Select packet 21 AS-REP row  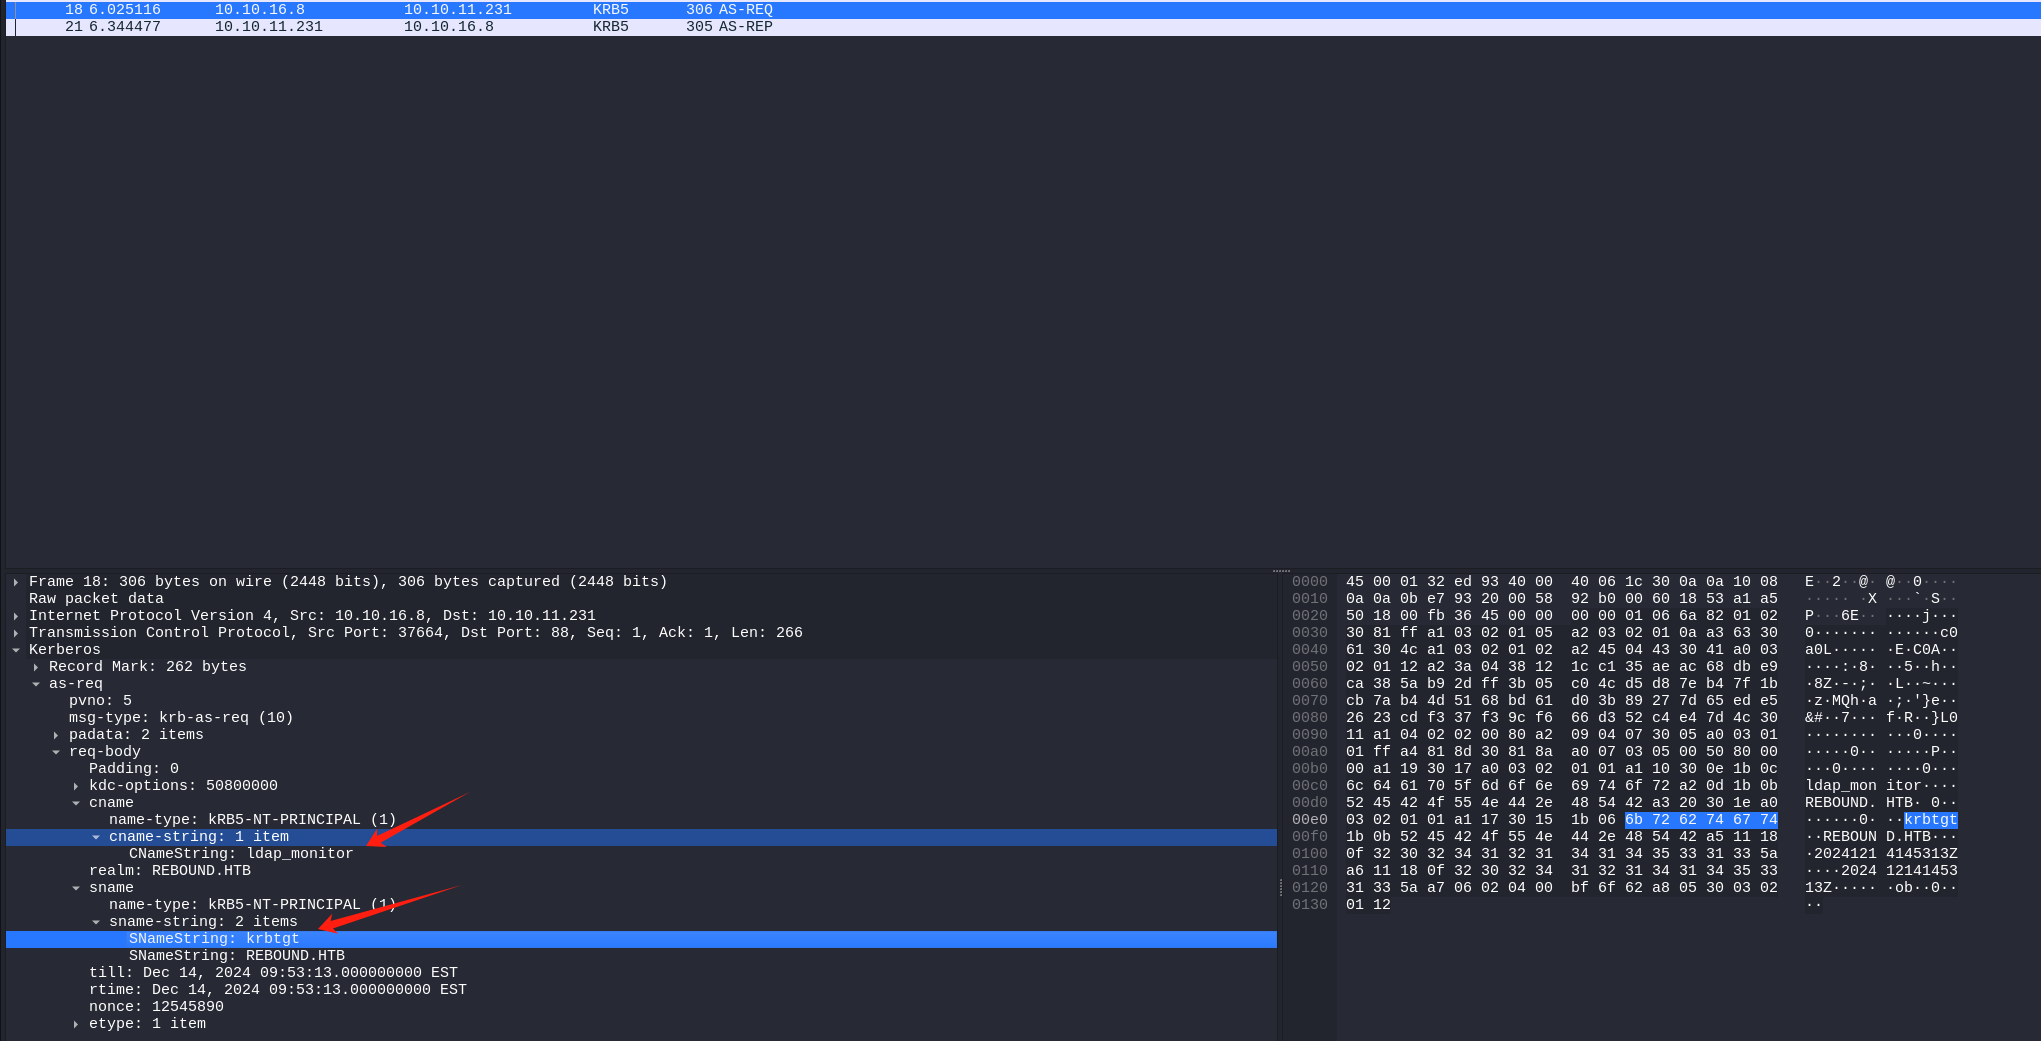pos(1023,26)
